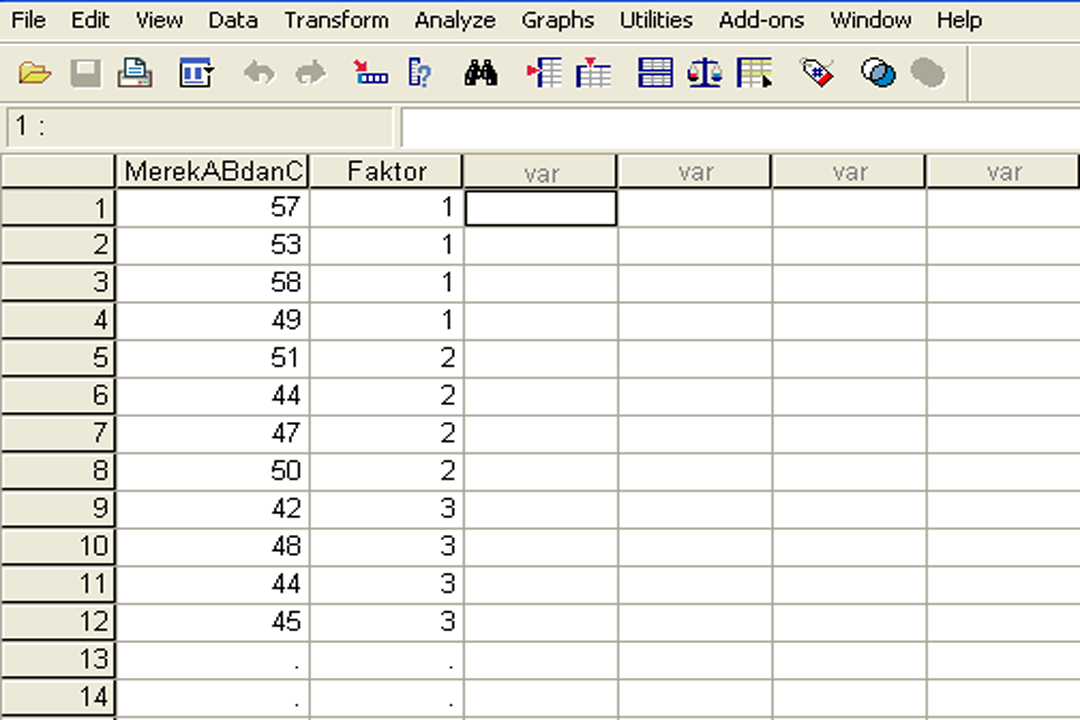Open a data file
Screen dimensions: 1080x720
point(34,72)
